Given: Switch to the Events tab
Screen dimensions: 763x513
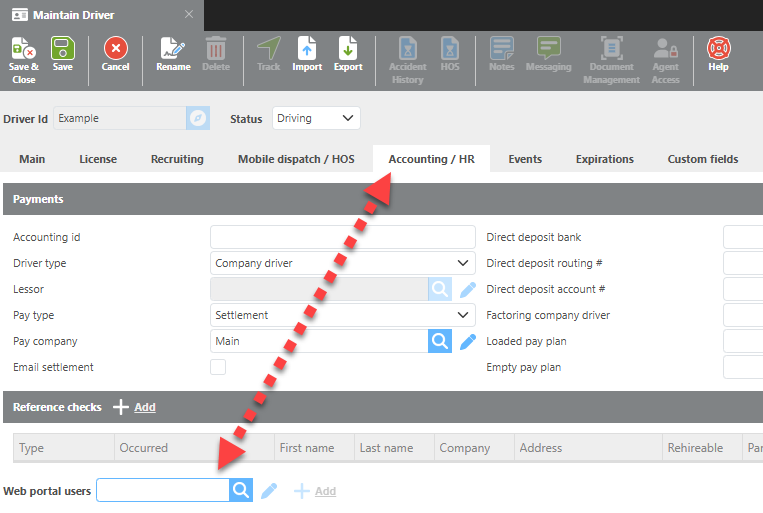Looking at the screenshot, I should (525, 159).
